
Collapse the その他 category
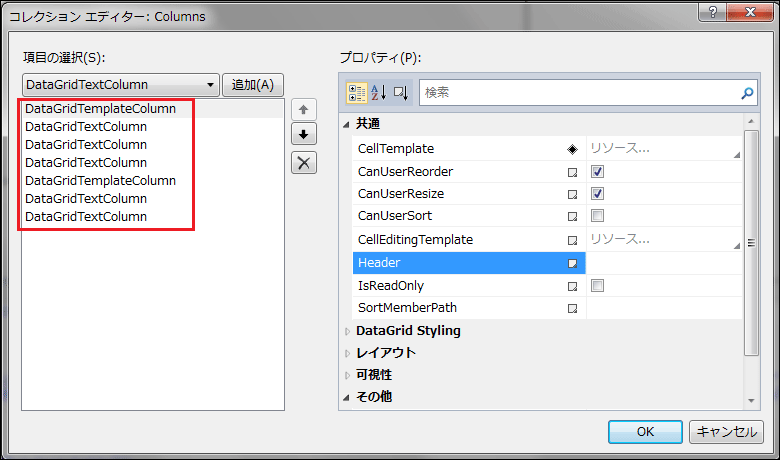347,397
